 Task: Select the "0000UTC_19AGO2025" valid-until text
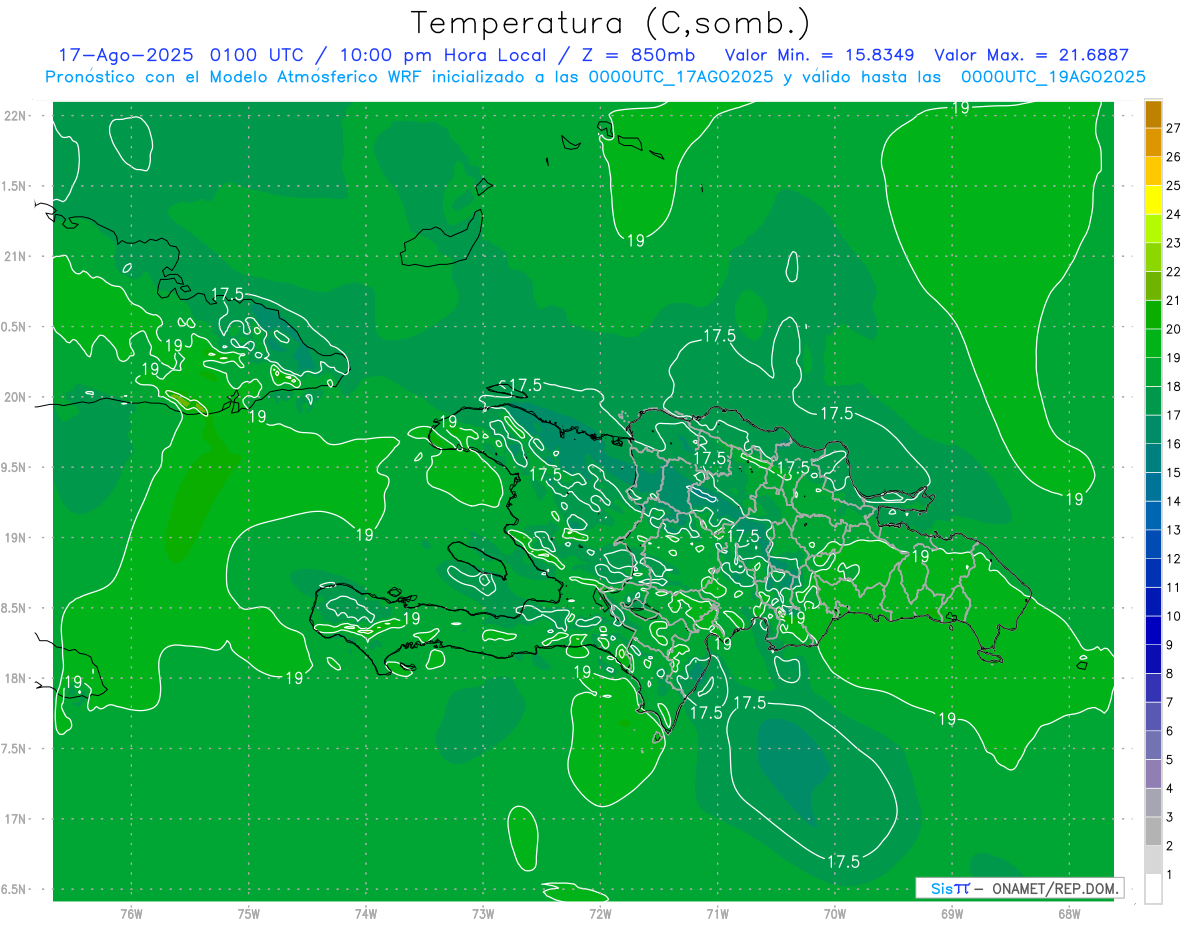[1053, 77]
